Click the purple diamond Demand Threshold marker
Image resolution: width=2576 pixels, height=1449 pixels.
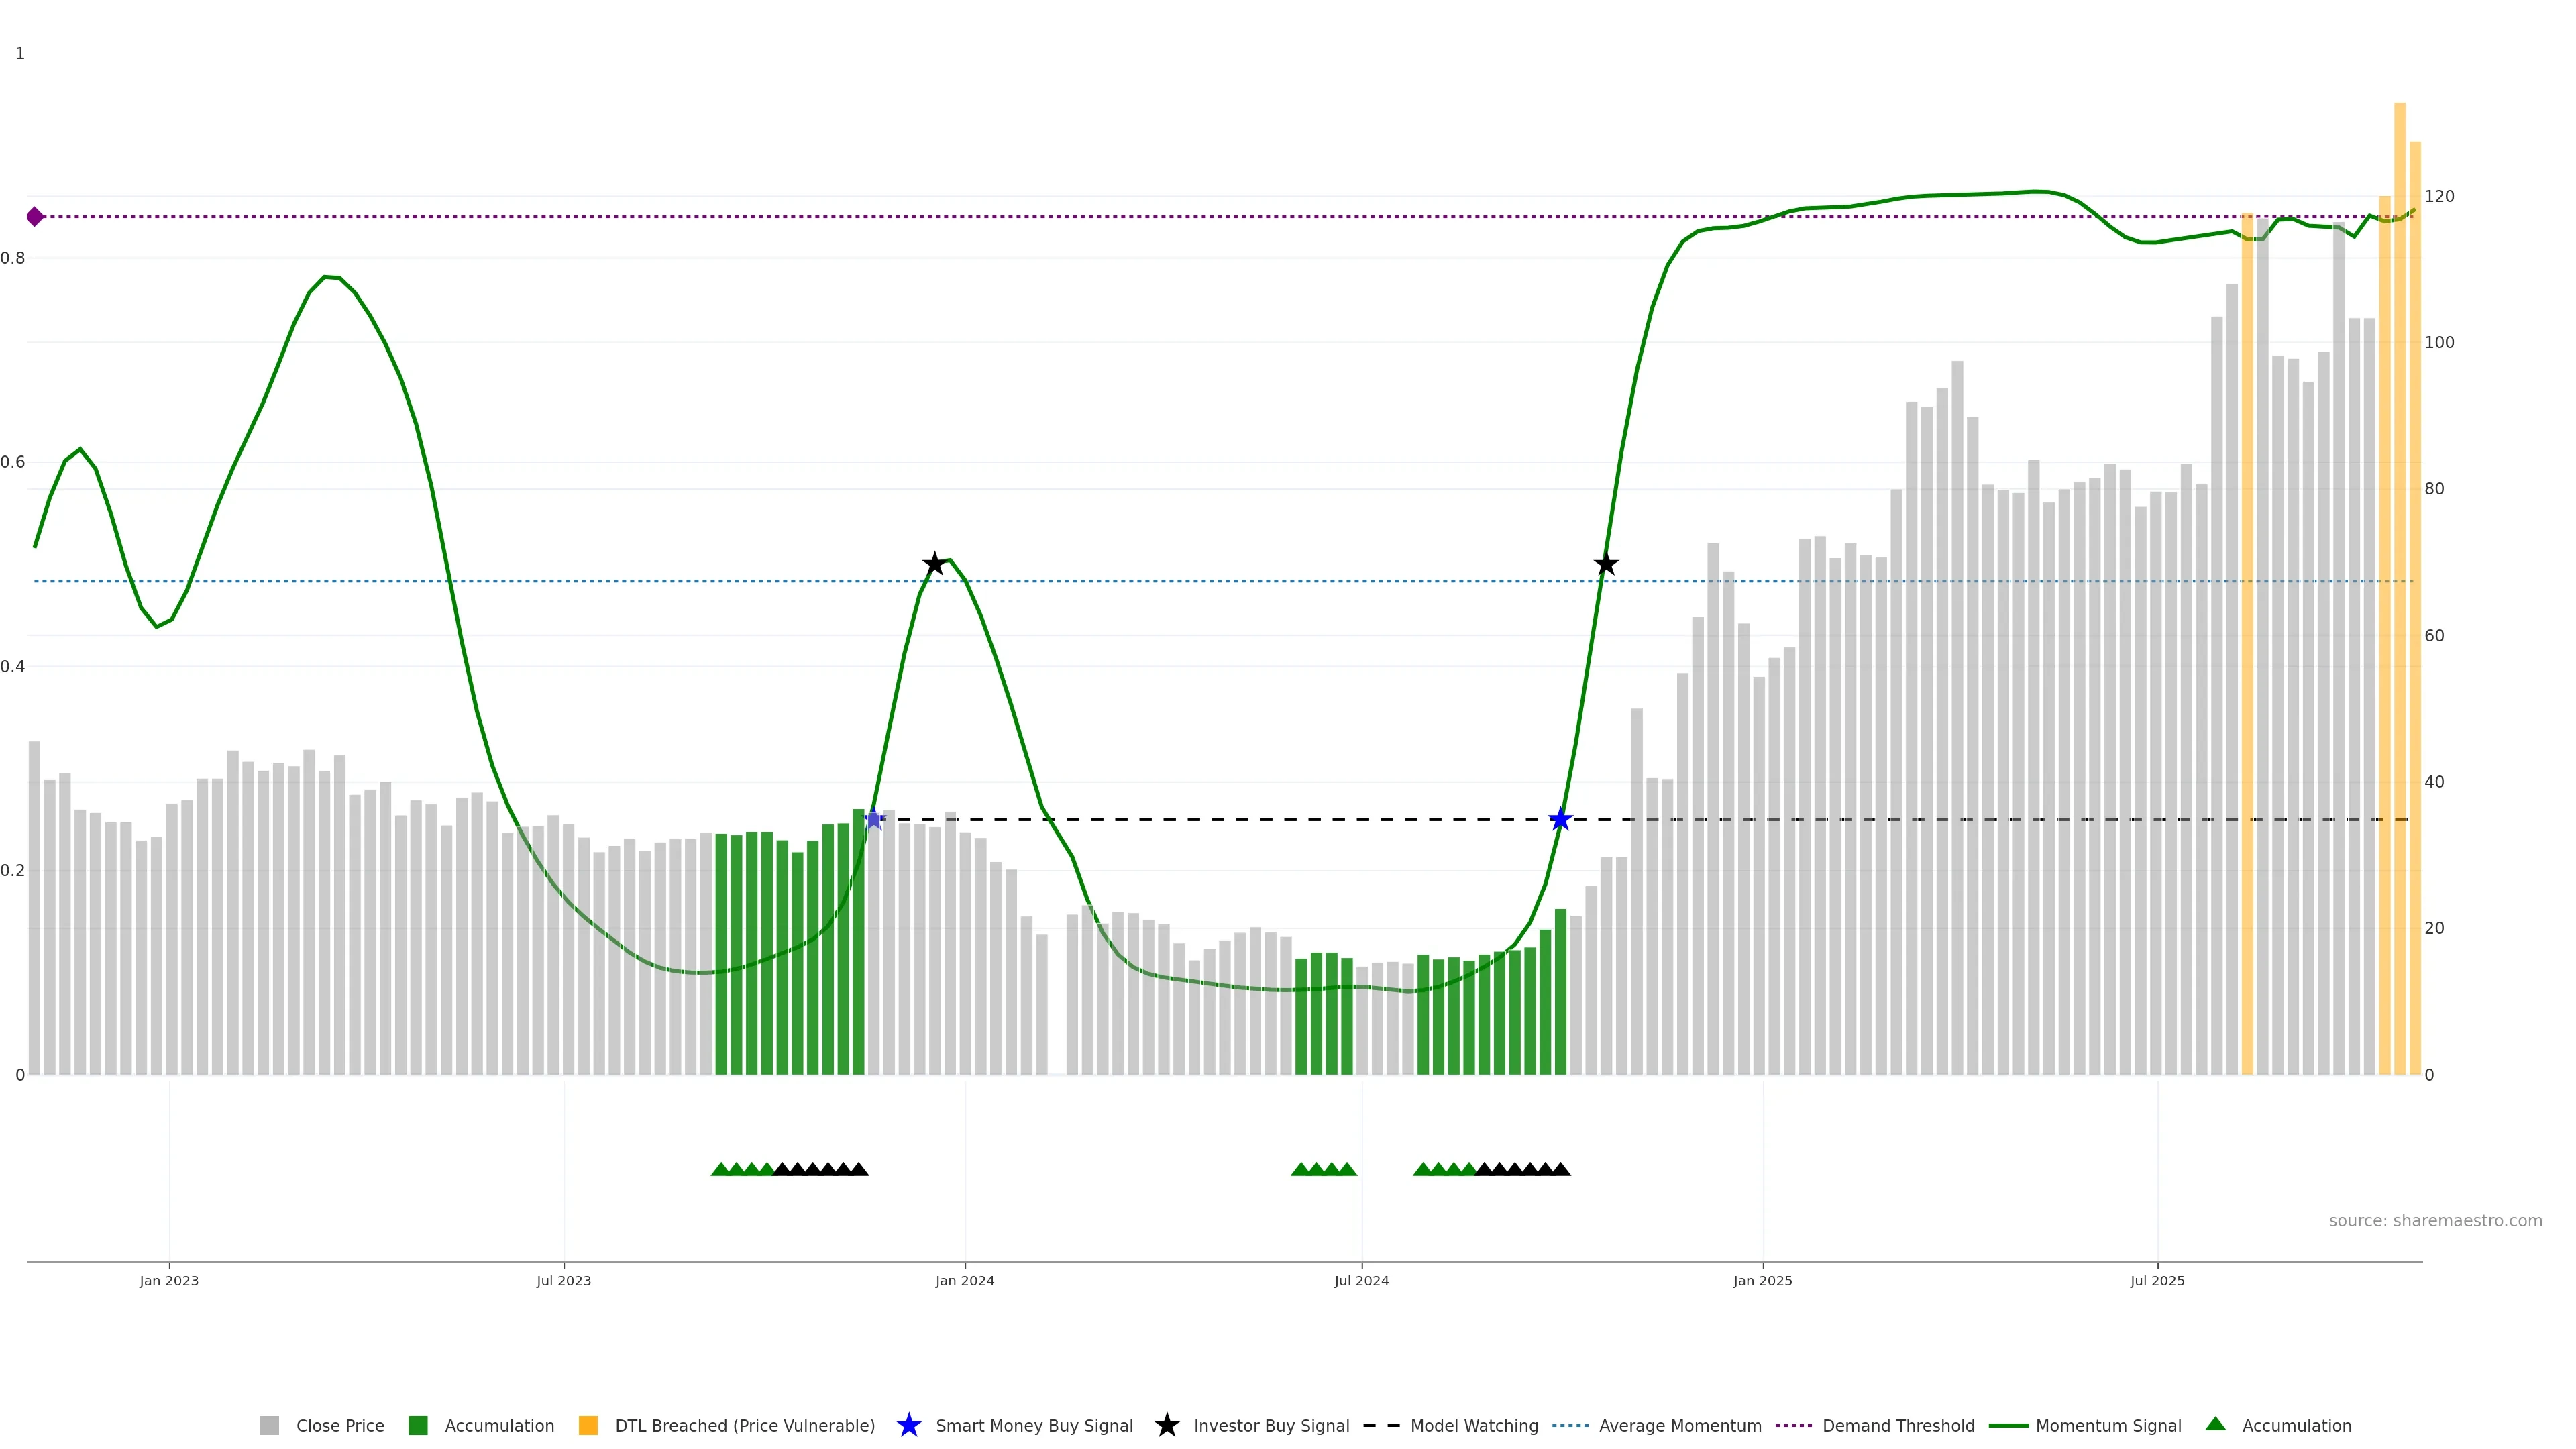coord(35,217)
